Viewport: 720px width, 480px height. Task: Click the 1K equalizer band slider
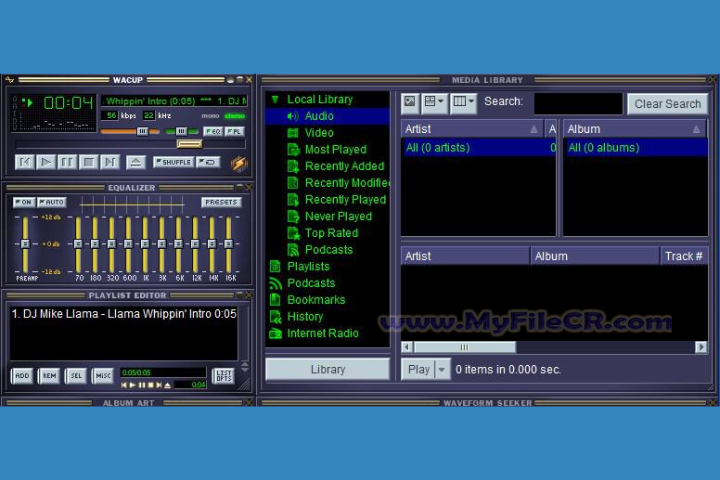click(145, 244)
